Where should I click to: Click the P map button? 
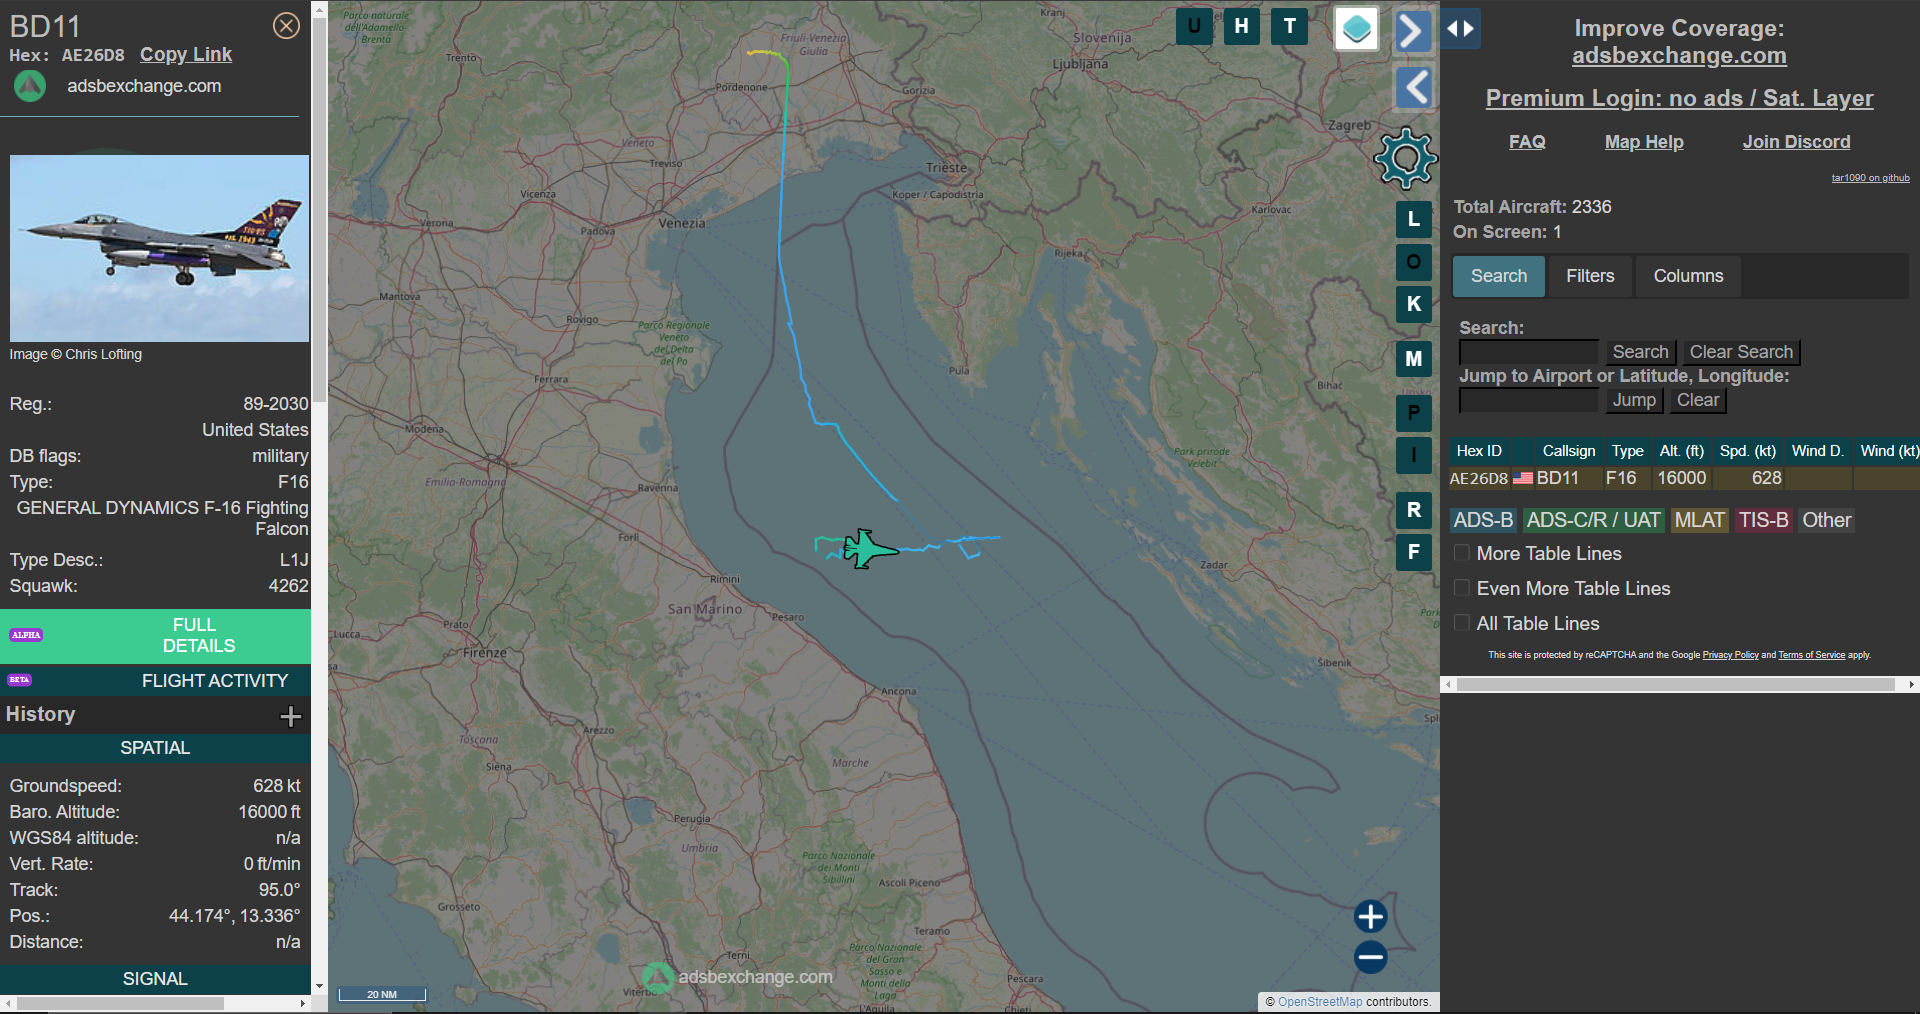coord(1413,412)
